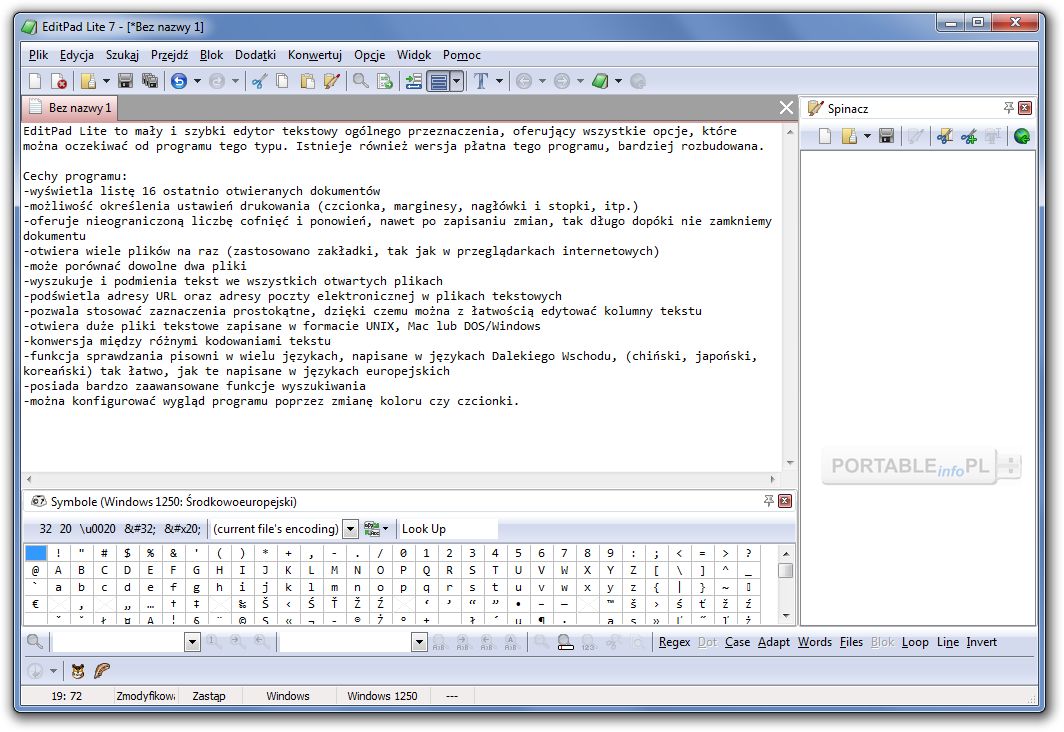
Task: Click the large T font icon
Action: tap(481, 81)
